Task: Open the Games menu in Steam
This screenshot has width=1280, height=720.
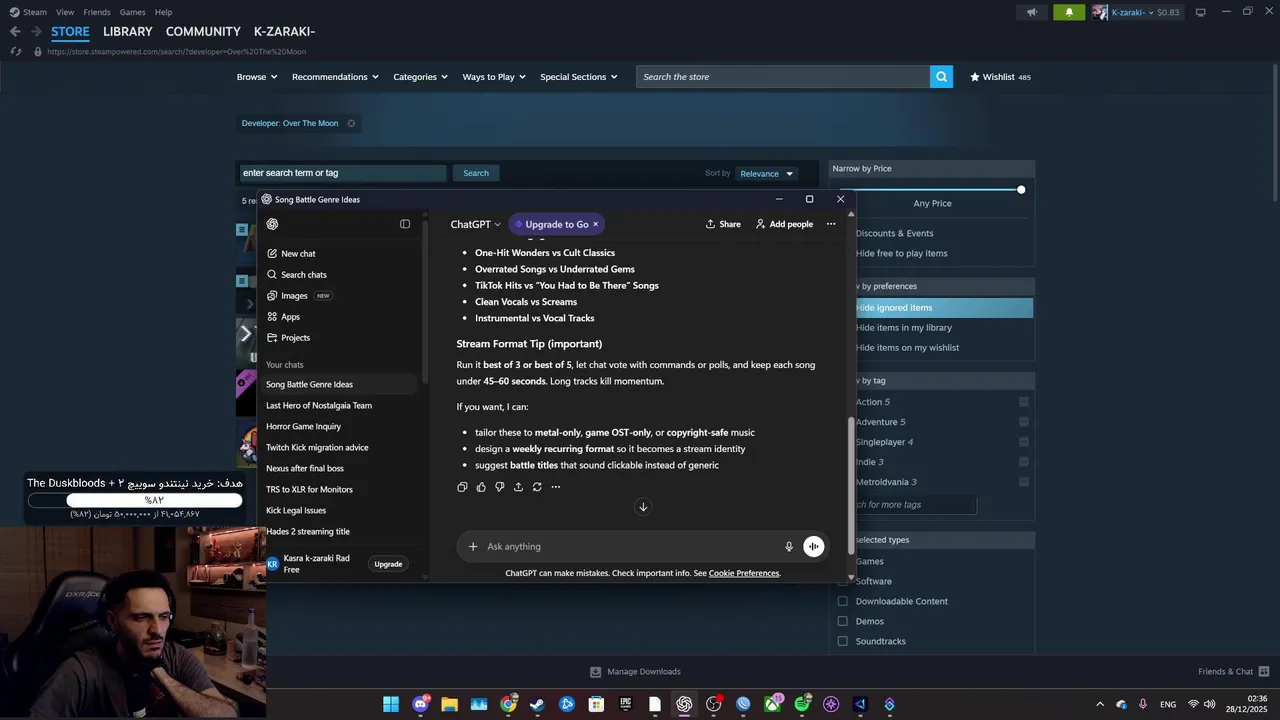Action: point(132,12)
